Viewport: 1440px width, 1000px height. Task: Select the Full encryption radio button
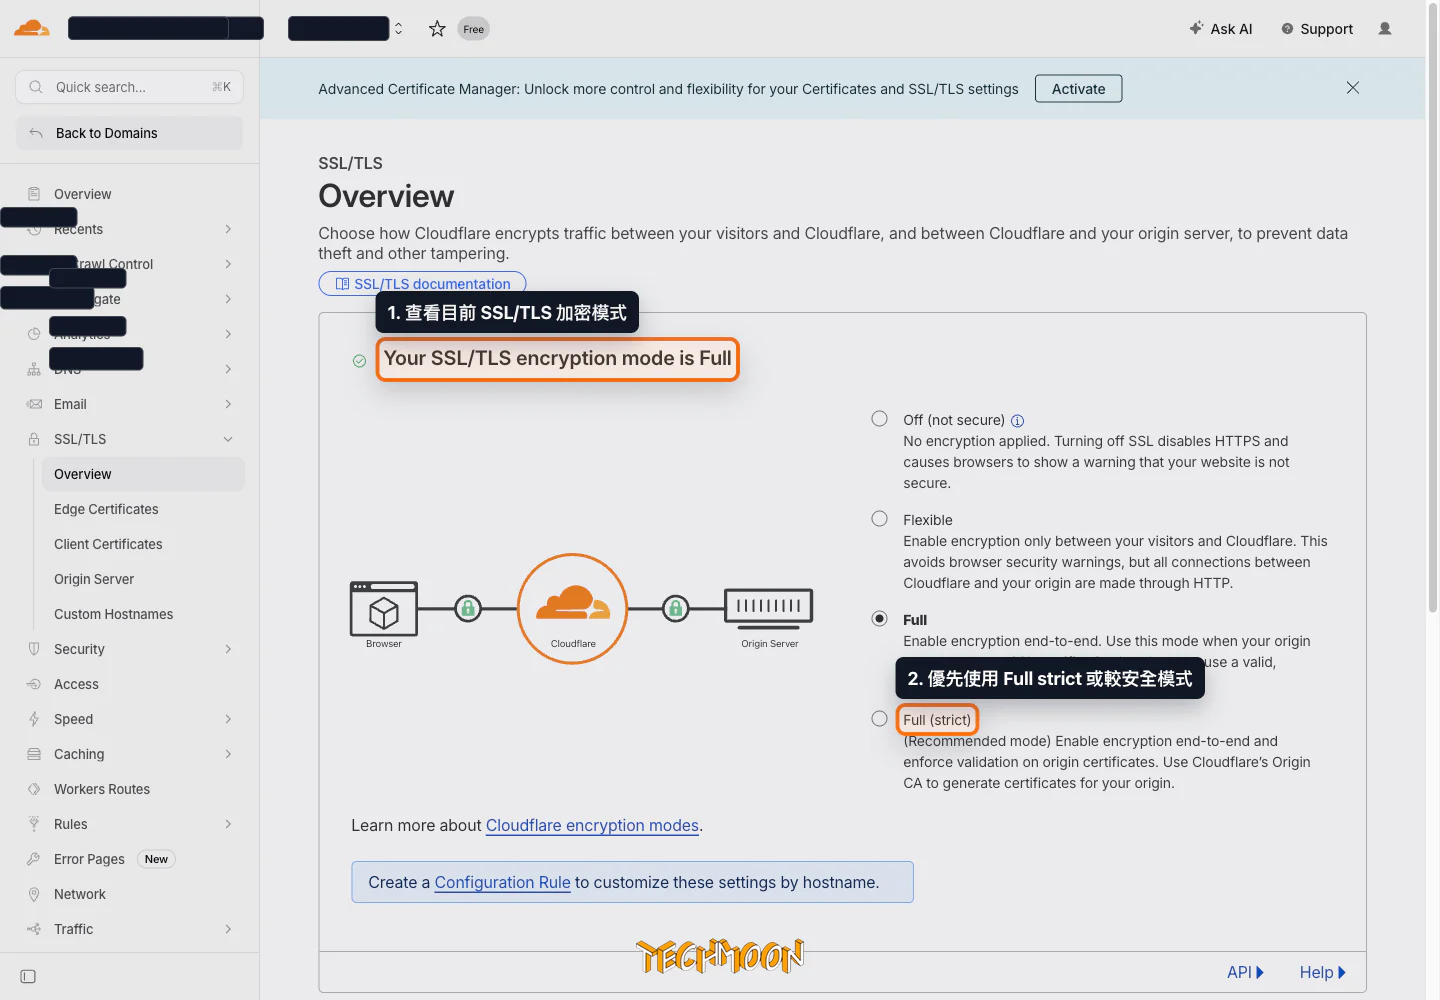879,619
